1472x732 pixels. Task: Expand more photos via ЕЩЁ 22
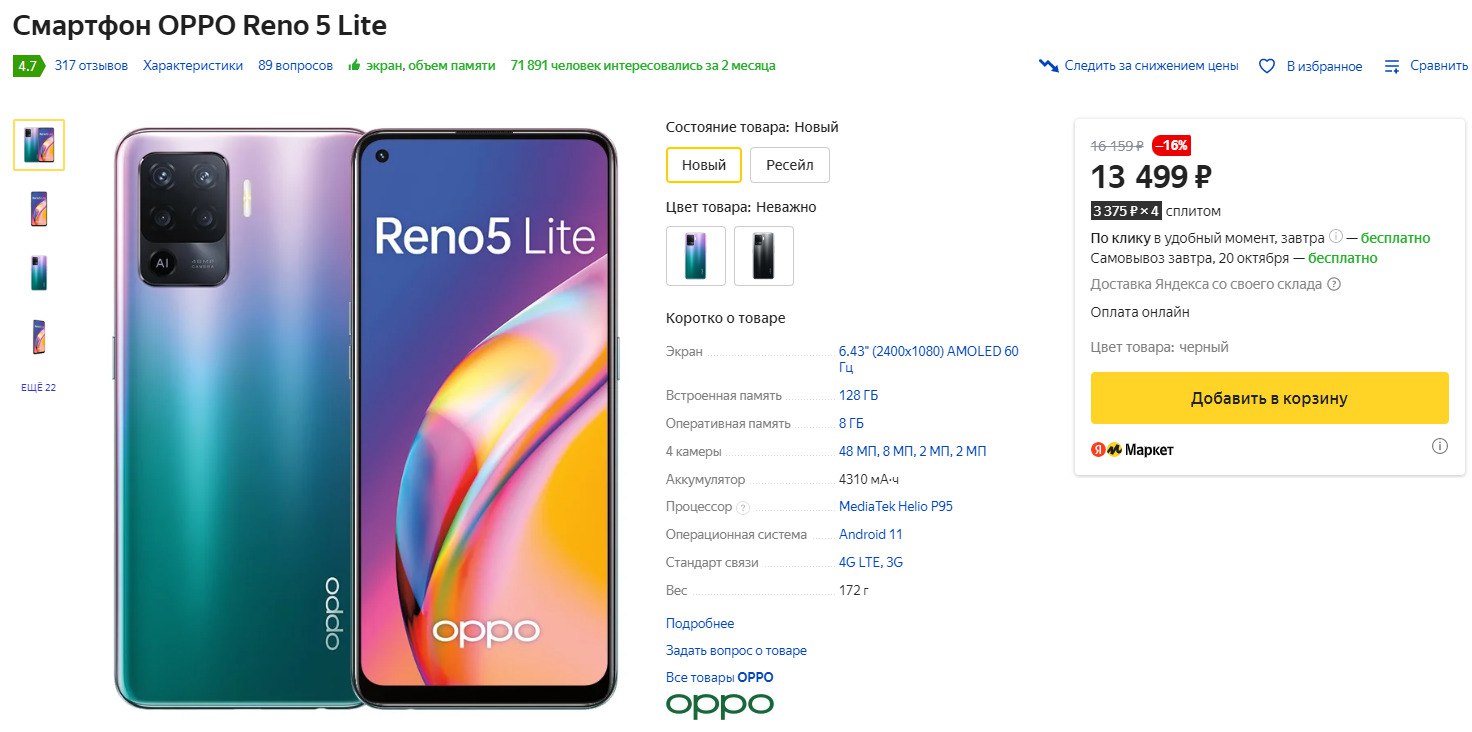pos(39,388)
